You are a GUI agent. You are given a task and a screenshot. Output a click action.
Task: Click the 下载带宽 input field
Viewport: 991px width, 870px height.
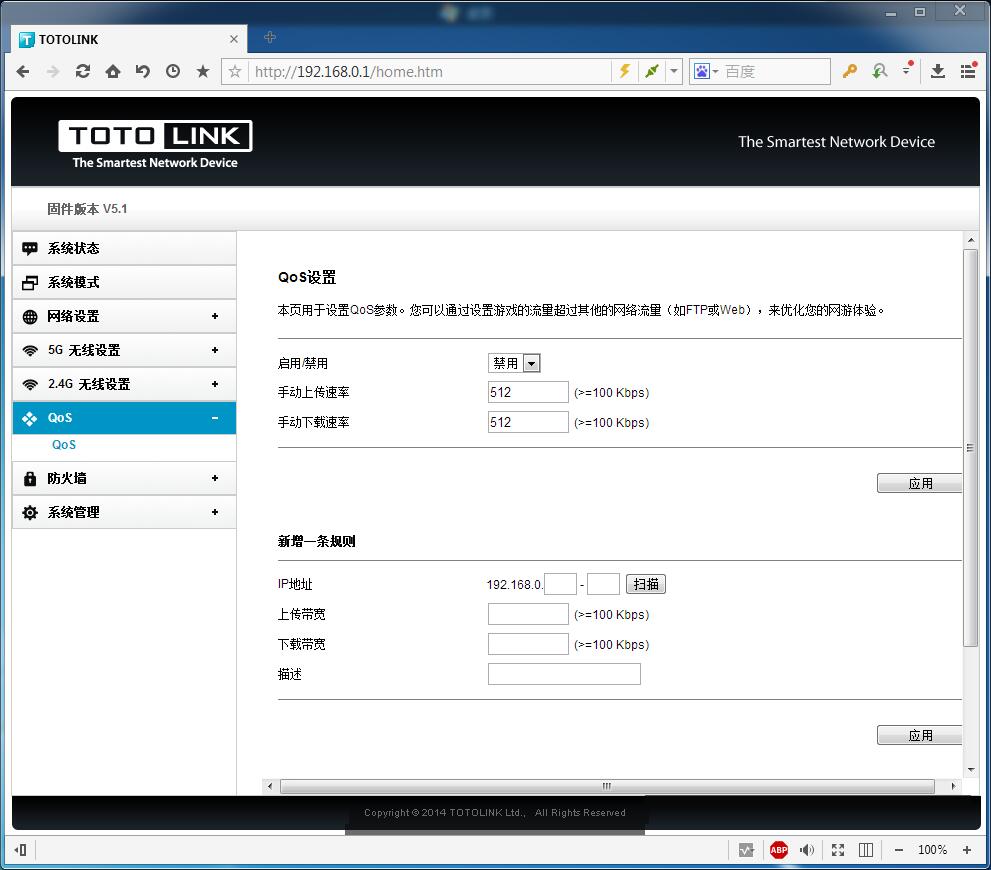(x=528, y=644)
